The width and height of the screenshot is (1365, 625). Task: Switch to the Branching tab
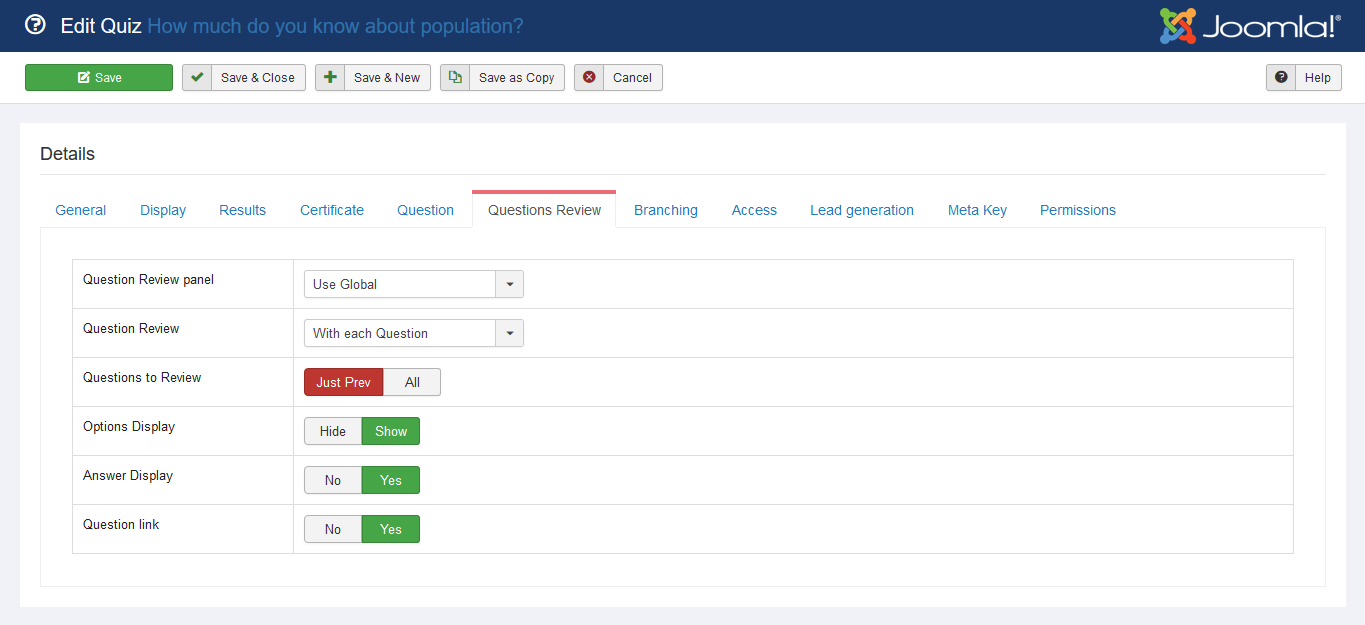[665, 210]
